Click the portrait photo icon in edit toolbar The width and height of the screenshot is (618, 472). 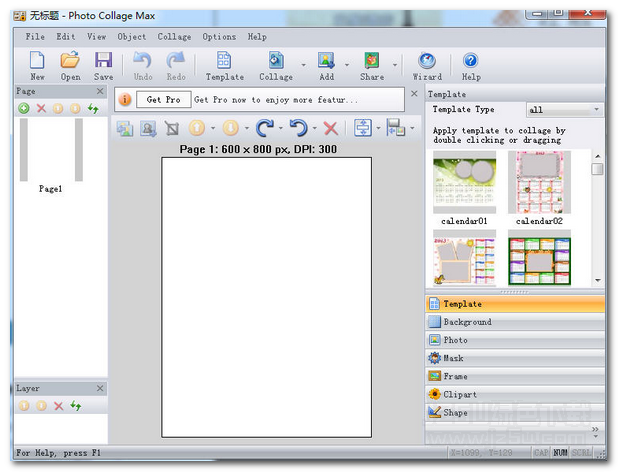(x=148, y=128)
